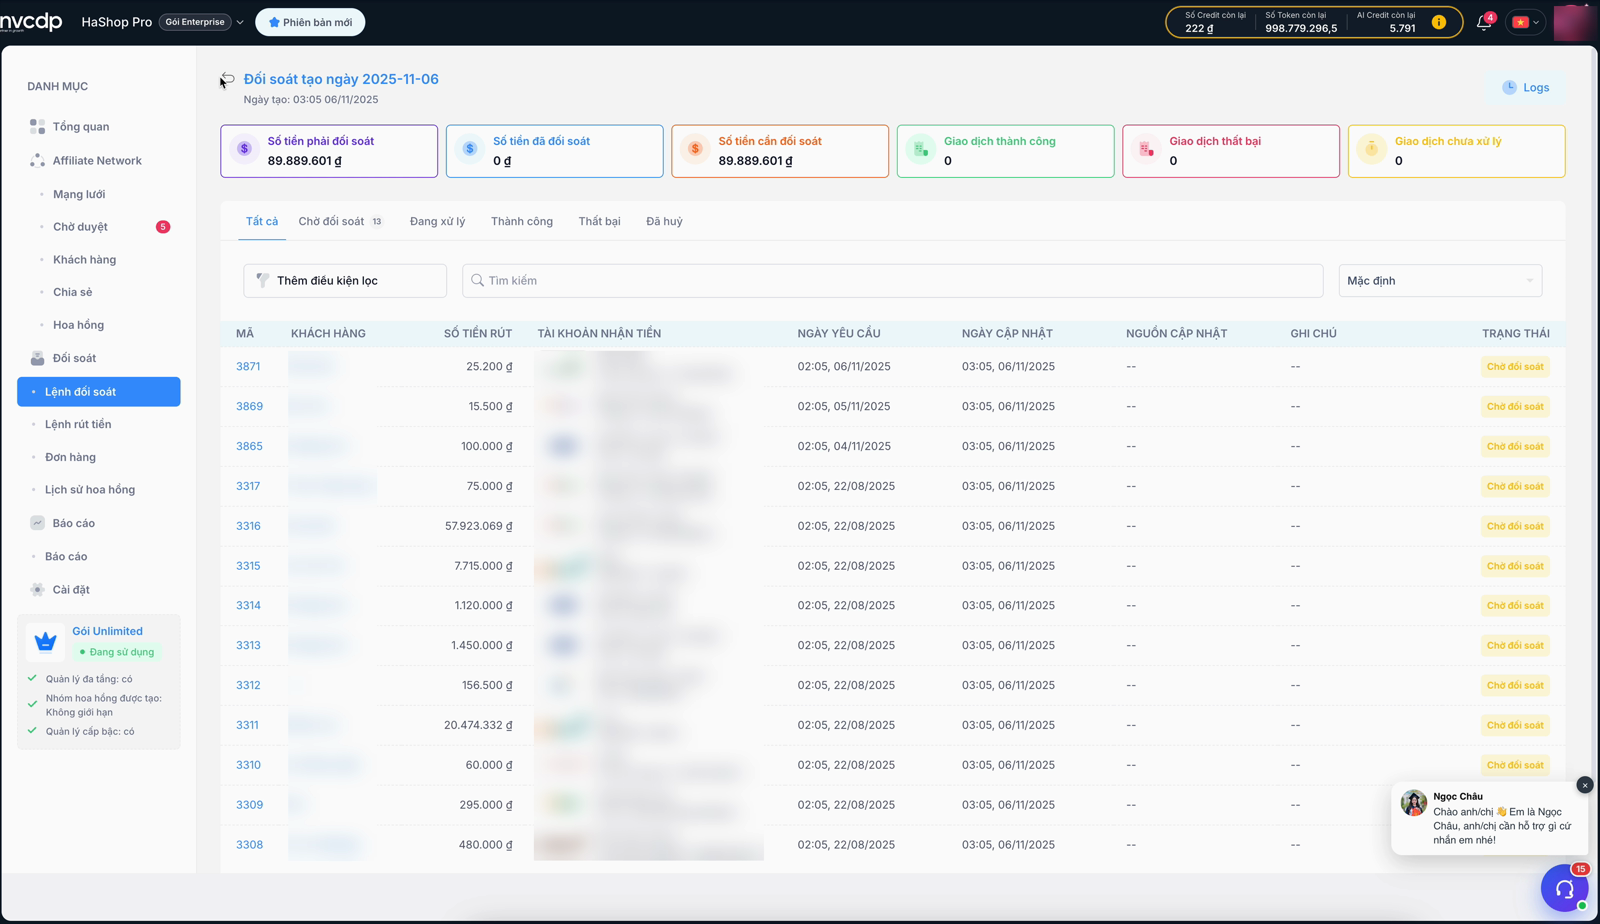Click the Đối soát sidebar icon

tap(37, 358)
